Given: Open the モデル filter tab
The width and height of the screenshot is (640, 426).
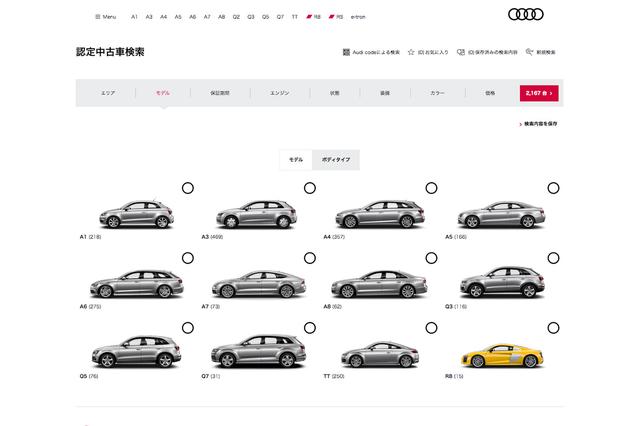Looking at the screenshot, I should (x=163, y=93).
